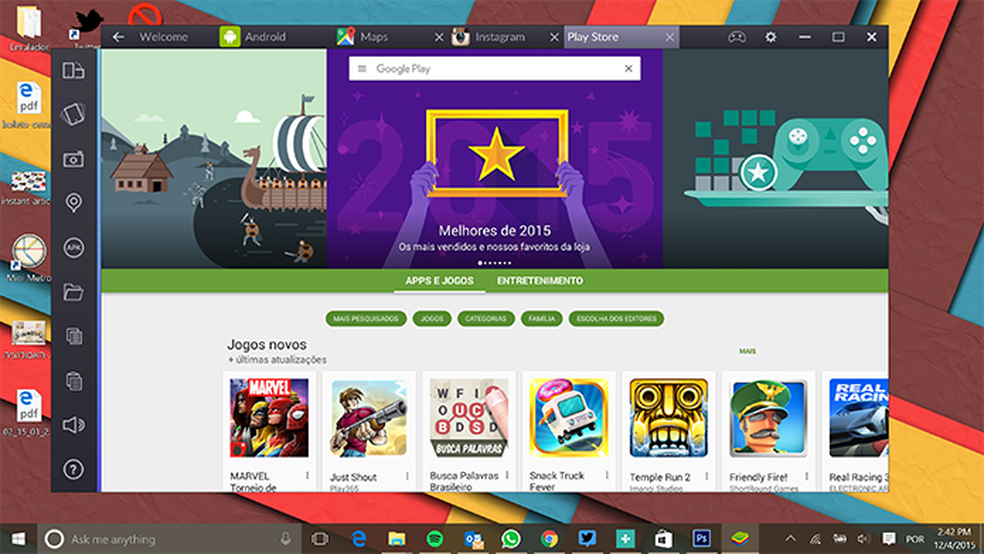Open the Snack Truck Fever thumbnail
This screenshot has height=554, width=984.
[x=569, y=417]
